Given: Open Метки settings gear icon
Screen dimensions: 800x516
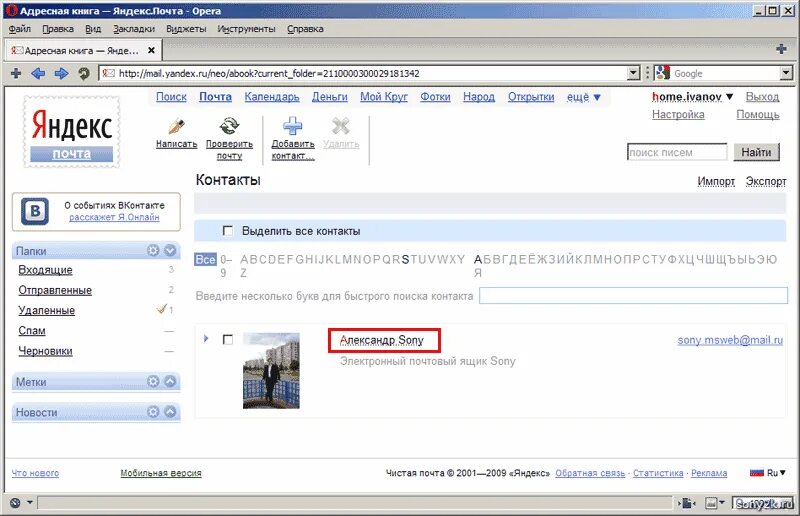Looking at the screenshot, I should coord(153,381).
